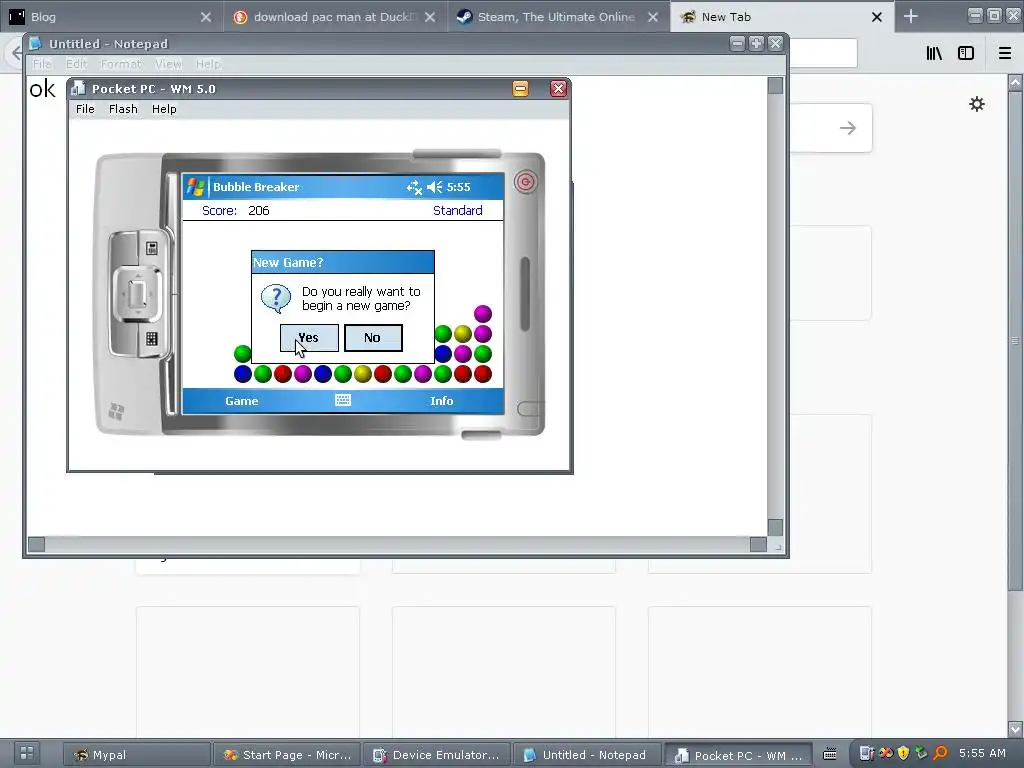Open File menu in Notepad

coord(42,64)
